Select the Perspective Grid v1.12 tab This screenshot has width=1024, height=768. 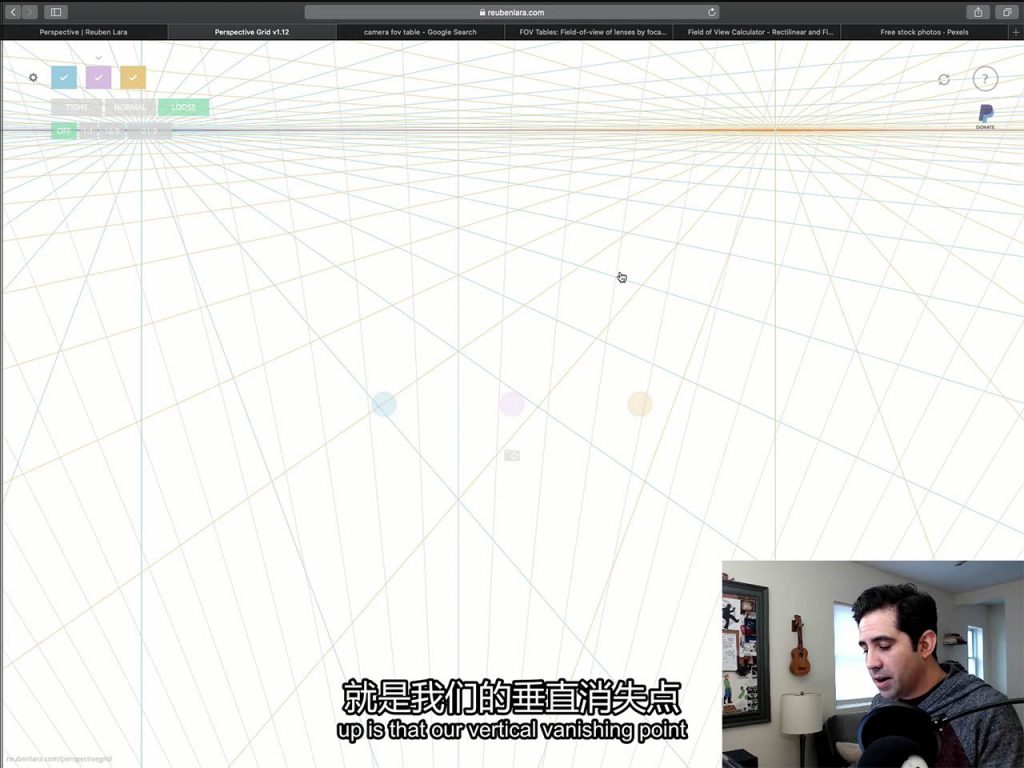pos(252,31)
